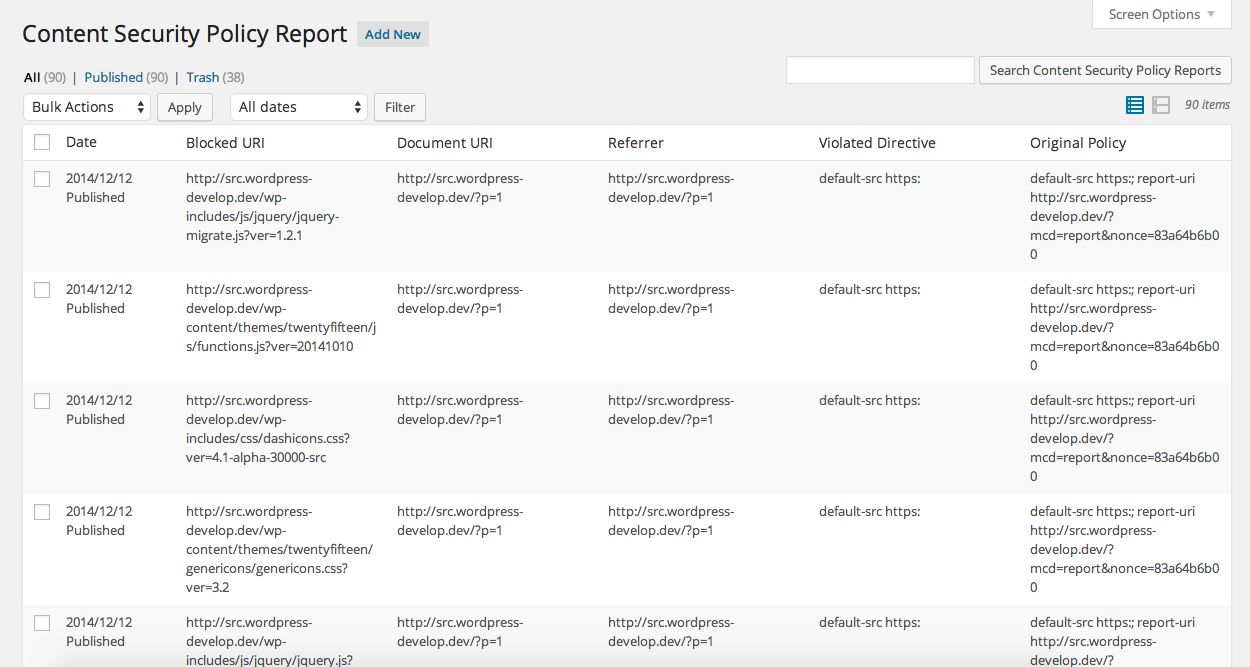Check the row for jquery.js report

coord(42,623)
